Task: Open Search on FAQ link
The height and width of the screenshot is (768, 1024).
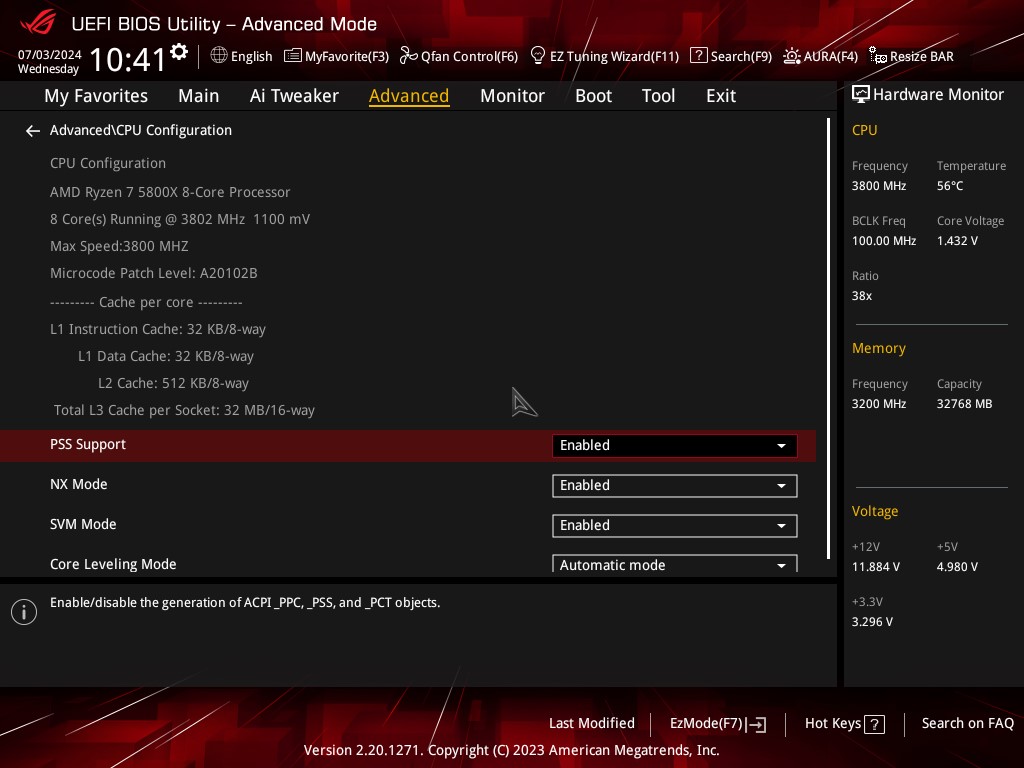Action: pos(967,724)
